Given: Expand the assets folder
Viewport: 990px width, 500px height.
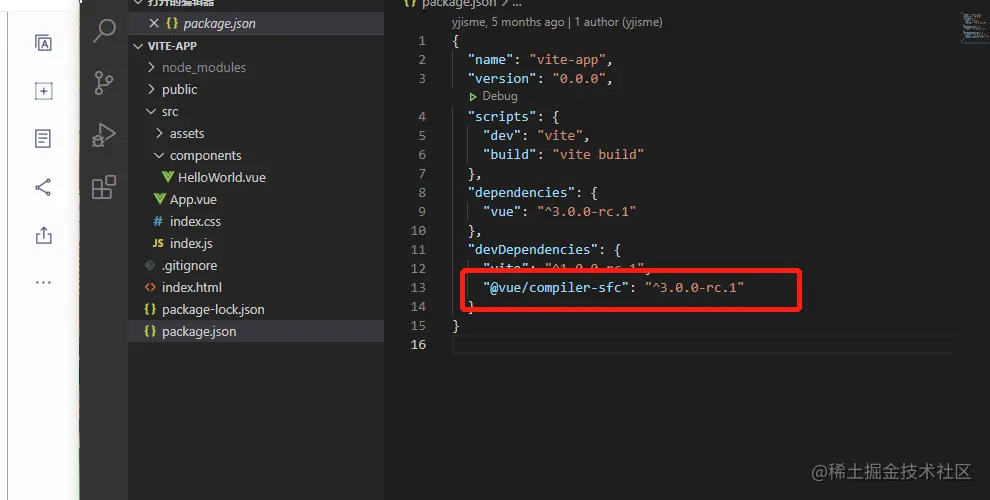Looking at the screenshot, I should [x=159, y=133].
